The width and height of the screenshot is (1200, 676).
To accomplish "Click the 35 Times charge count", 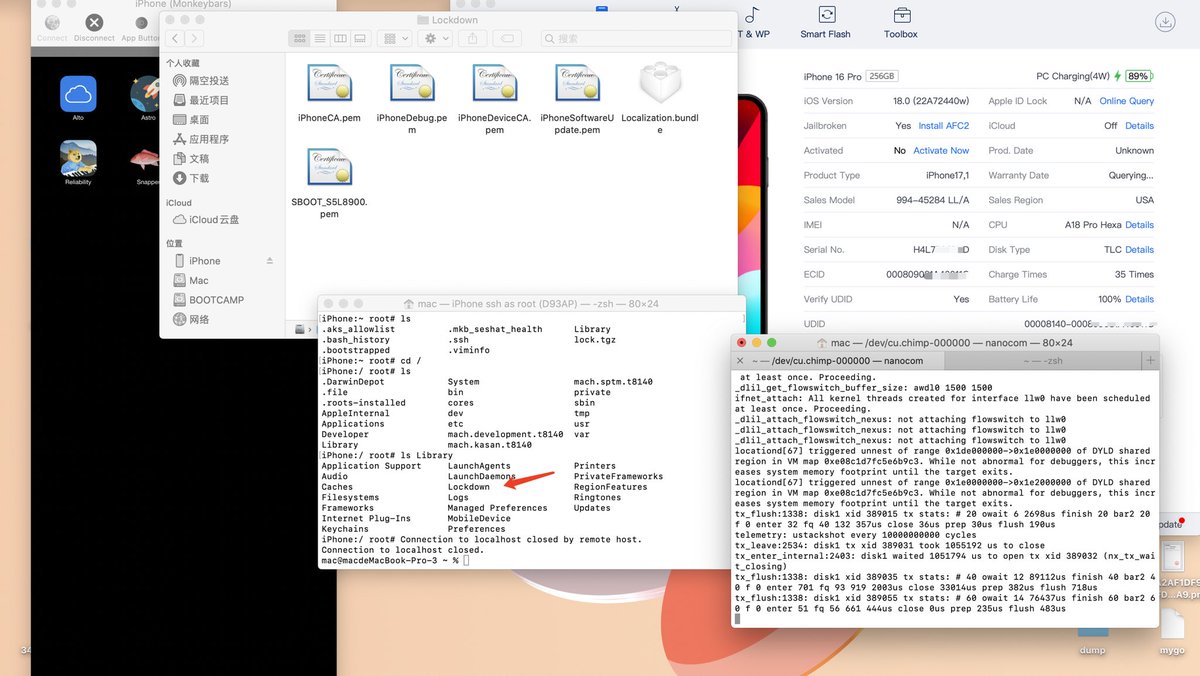I will 1134,275.
